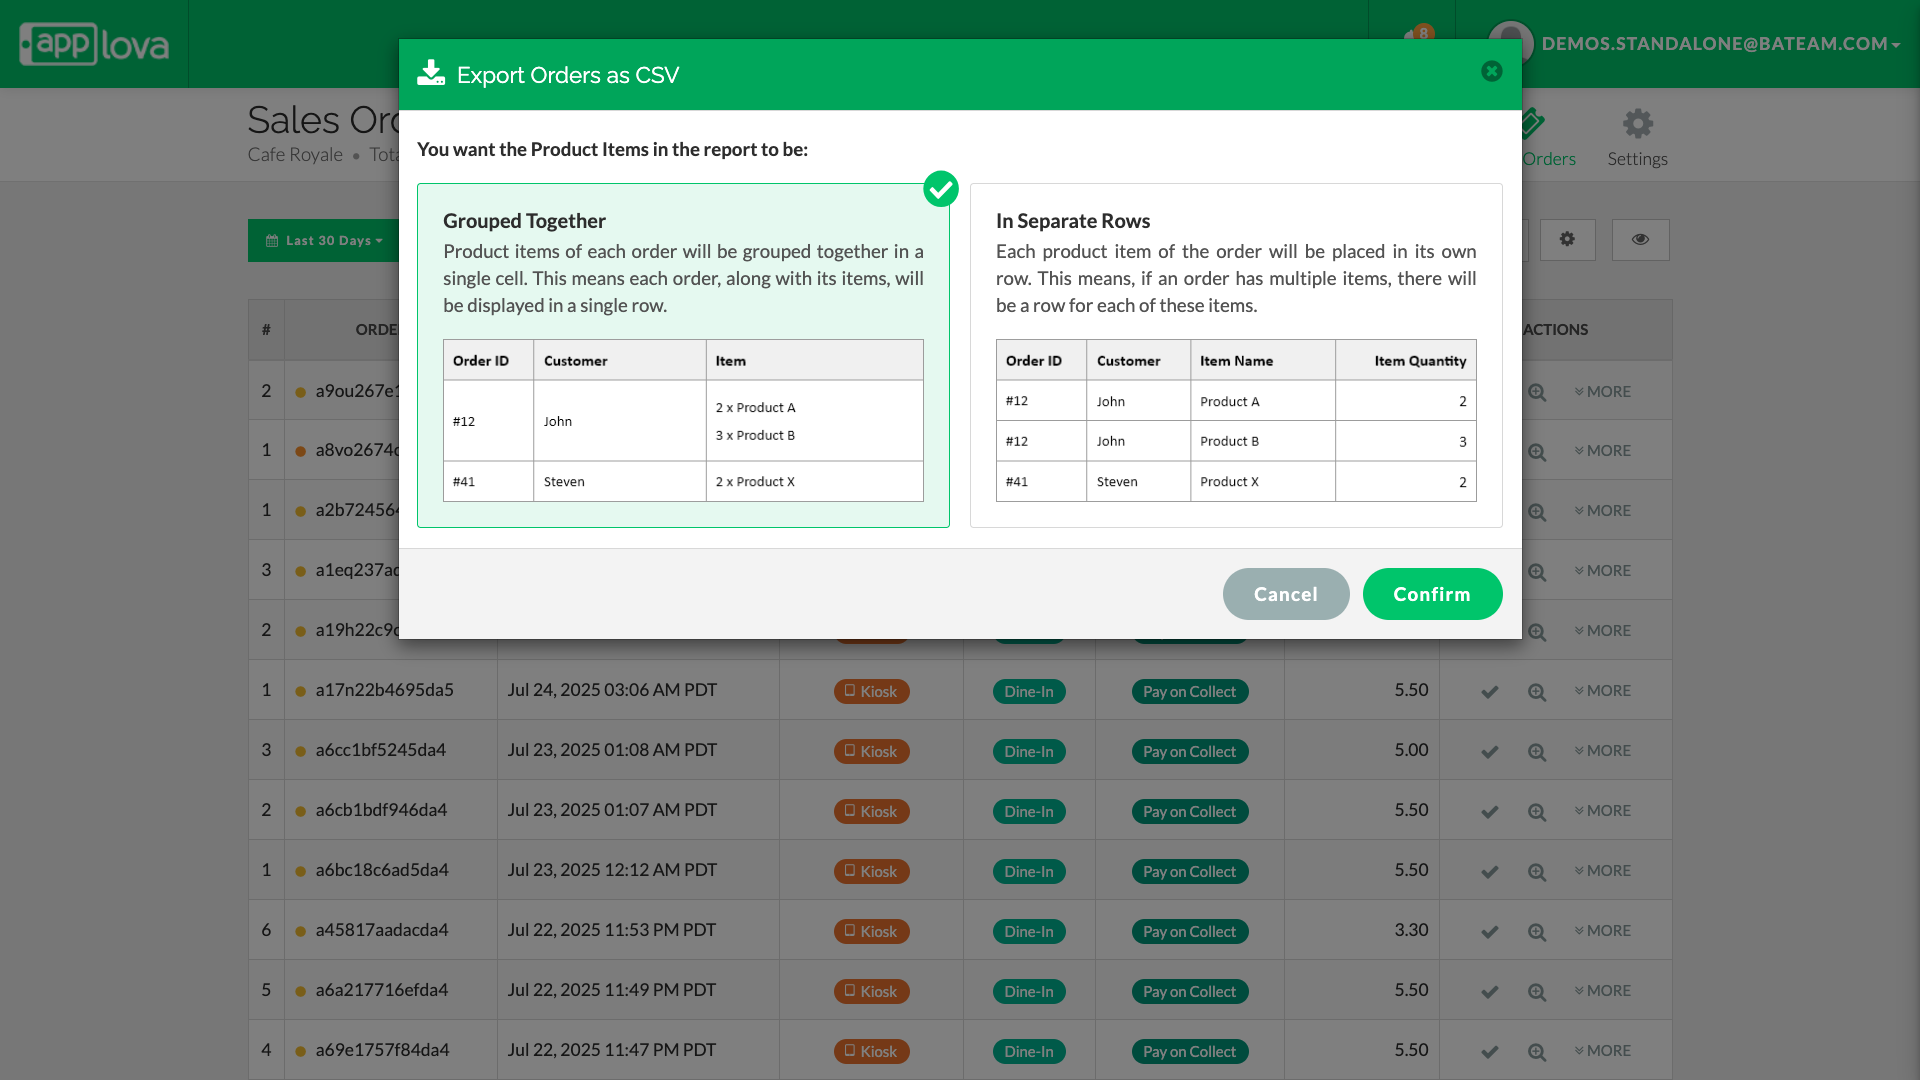Click magnifier icon for order a45817aadacda4

pyautogui.click(x=1537, y=932)
